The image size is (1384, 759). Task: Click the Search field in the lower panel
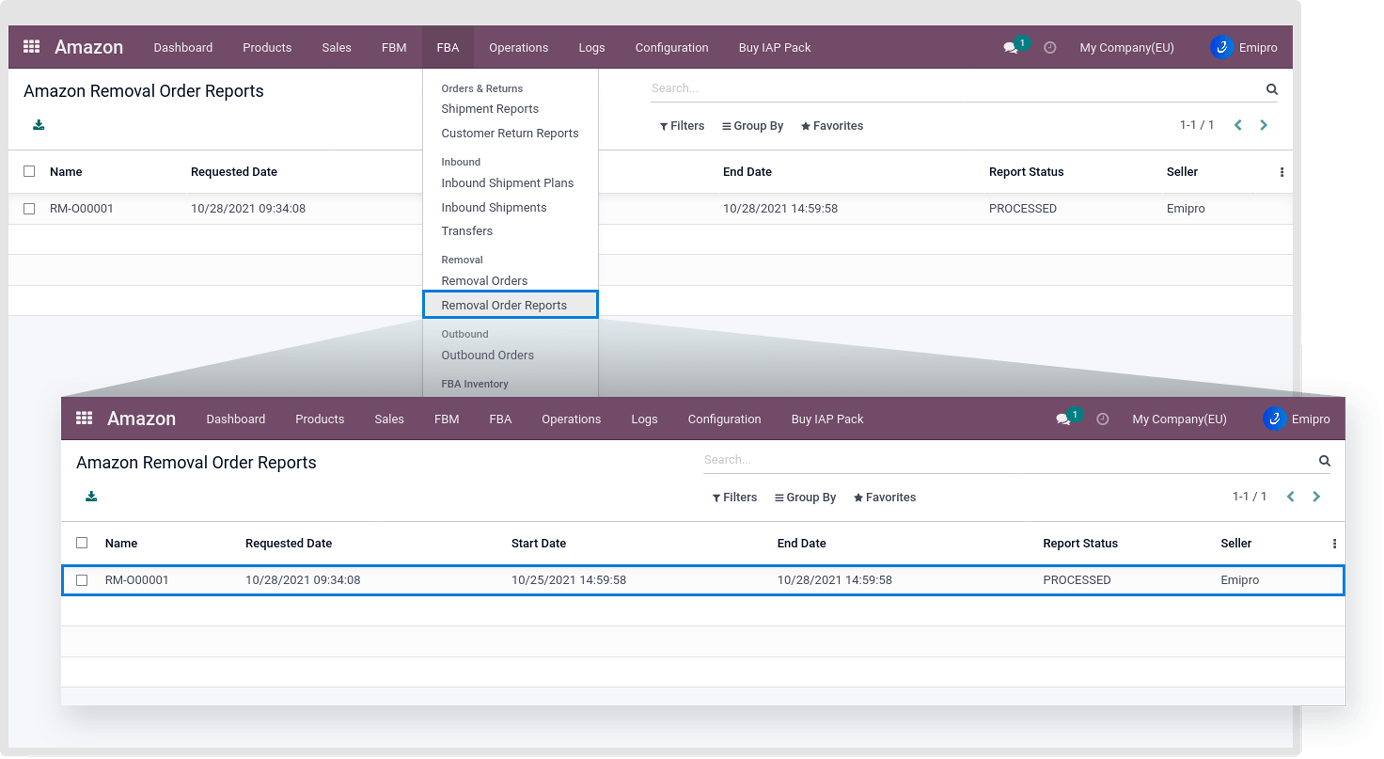[x=1005, y=460]
